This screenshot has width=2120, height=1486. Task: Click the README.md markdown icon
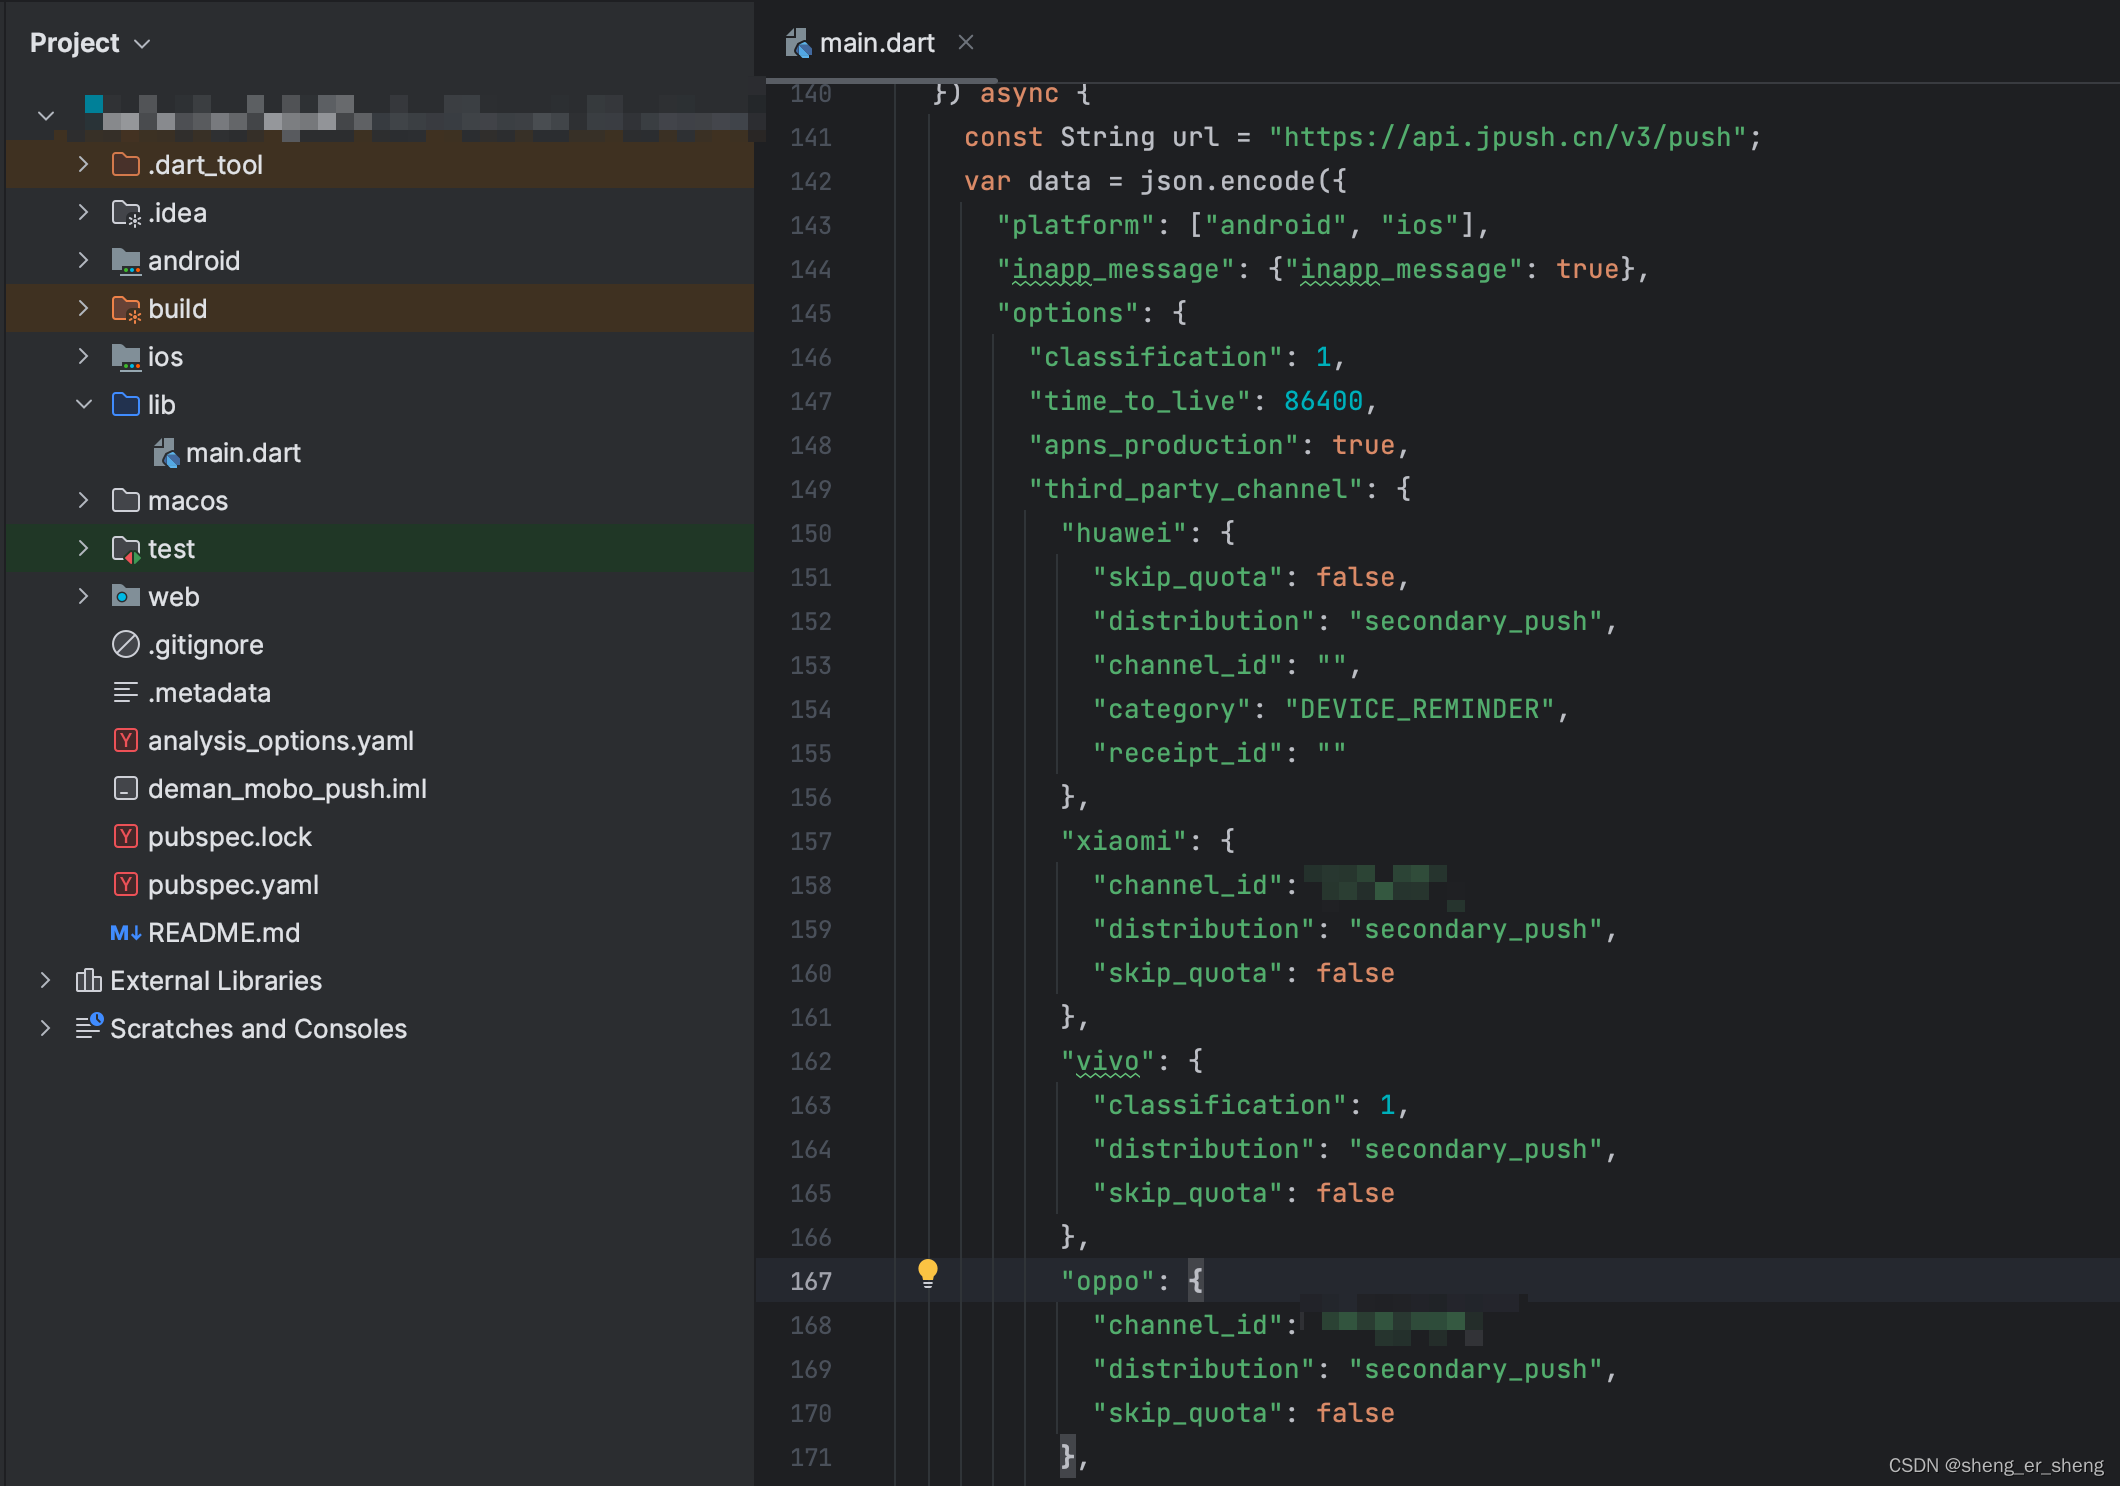pyautogui.click(x=125, y=933)
